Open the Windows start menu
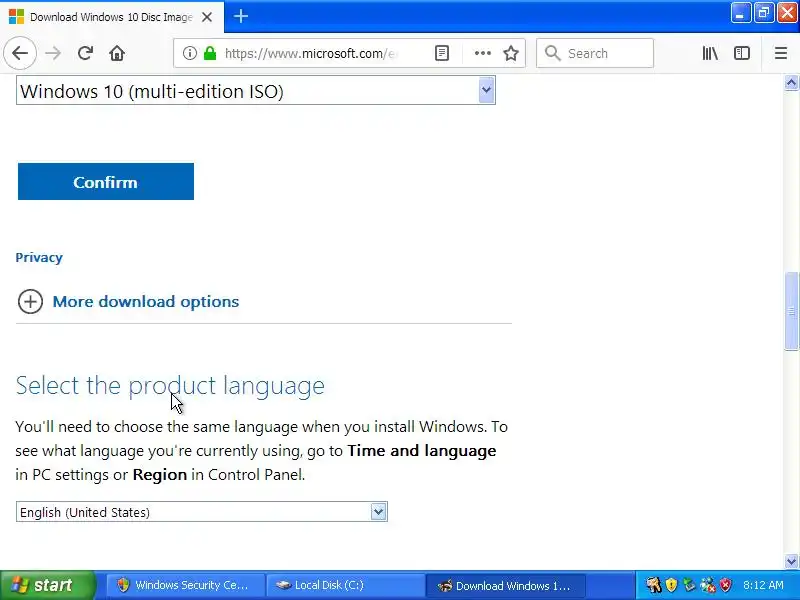 tap(47, 585)
